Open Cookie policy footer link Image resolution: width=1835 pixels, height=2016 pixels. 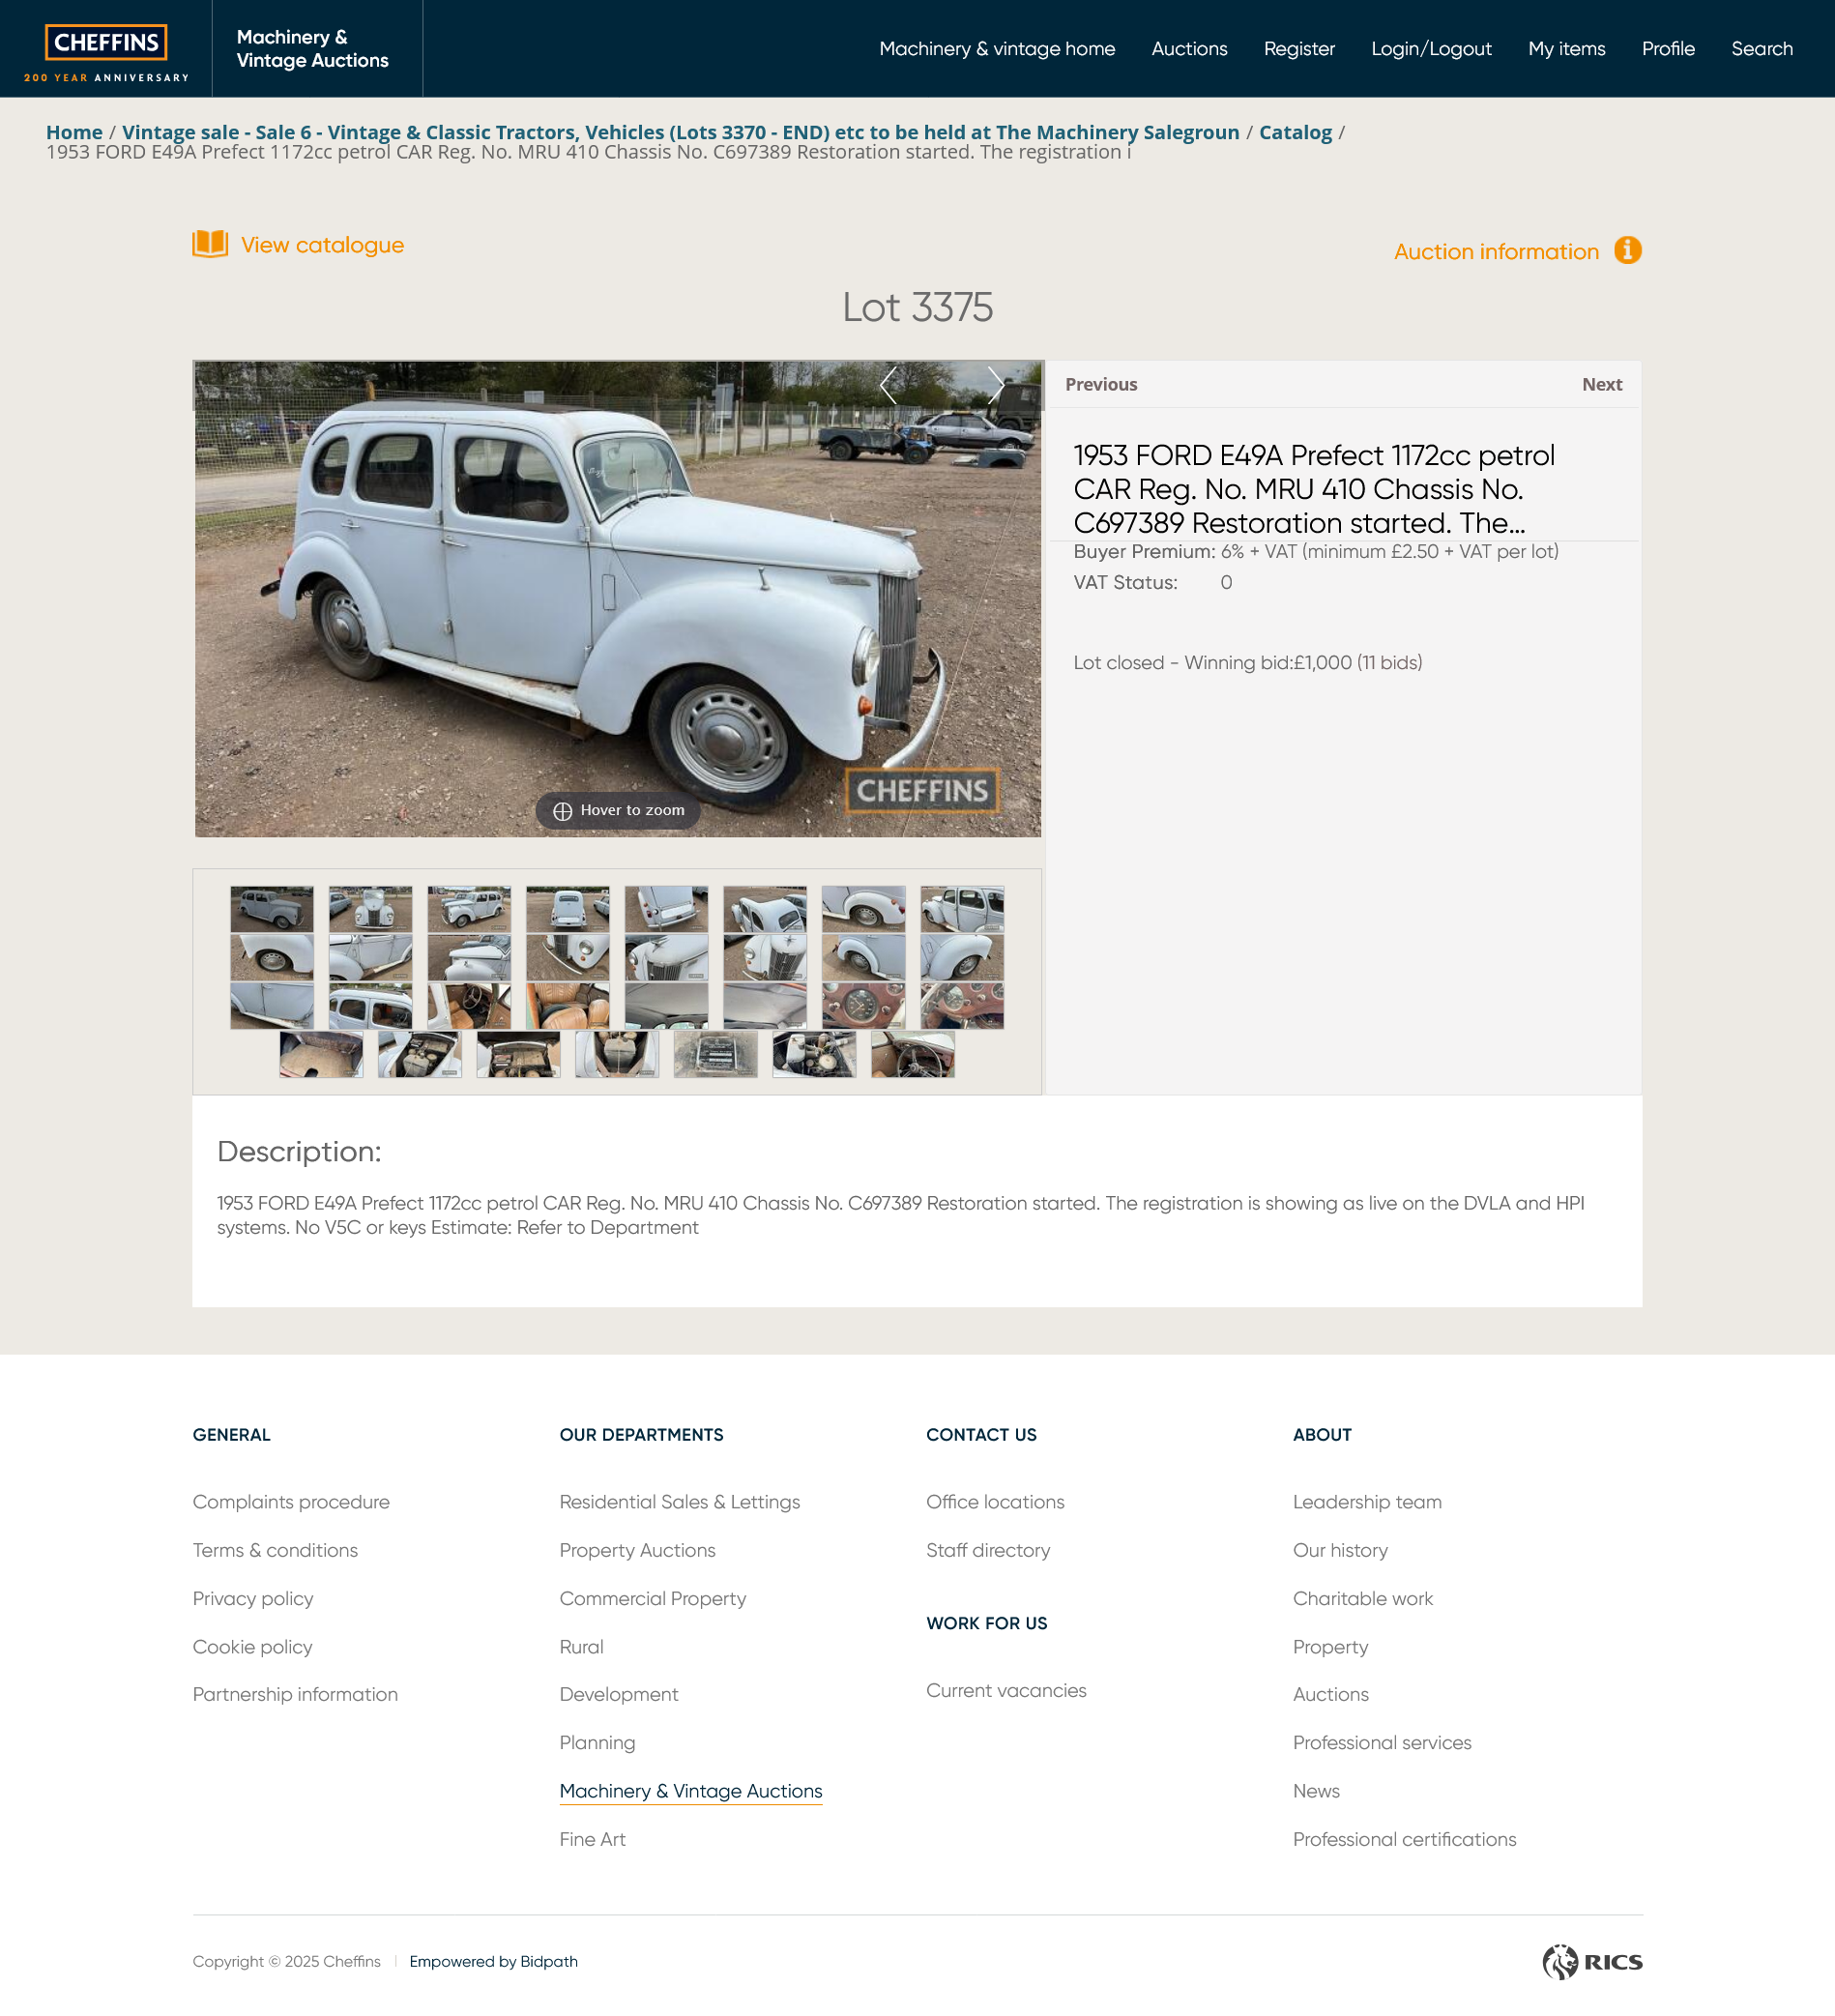pyautogui.click(x=252, y=1646)
